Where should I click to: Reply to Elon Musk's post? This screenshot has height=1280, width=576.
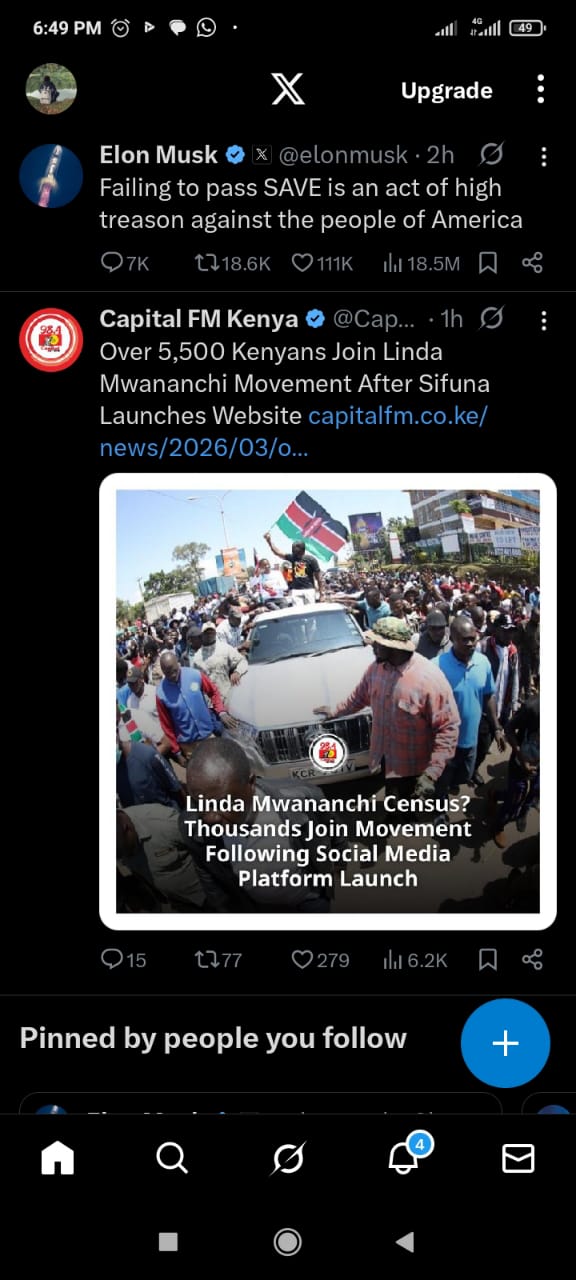click(124, 263)
